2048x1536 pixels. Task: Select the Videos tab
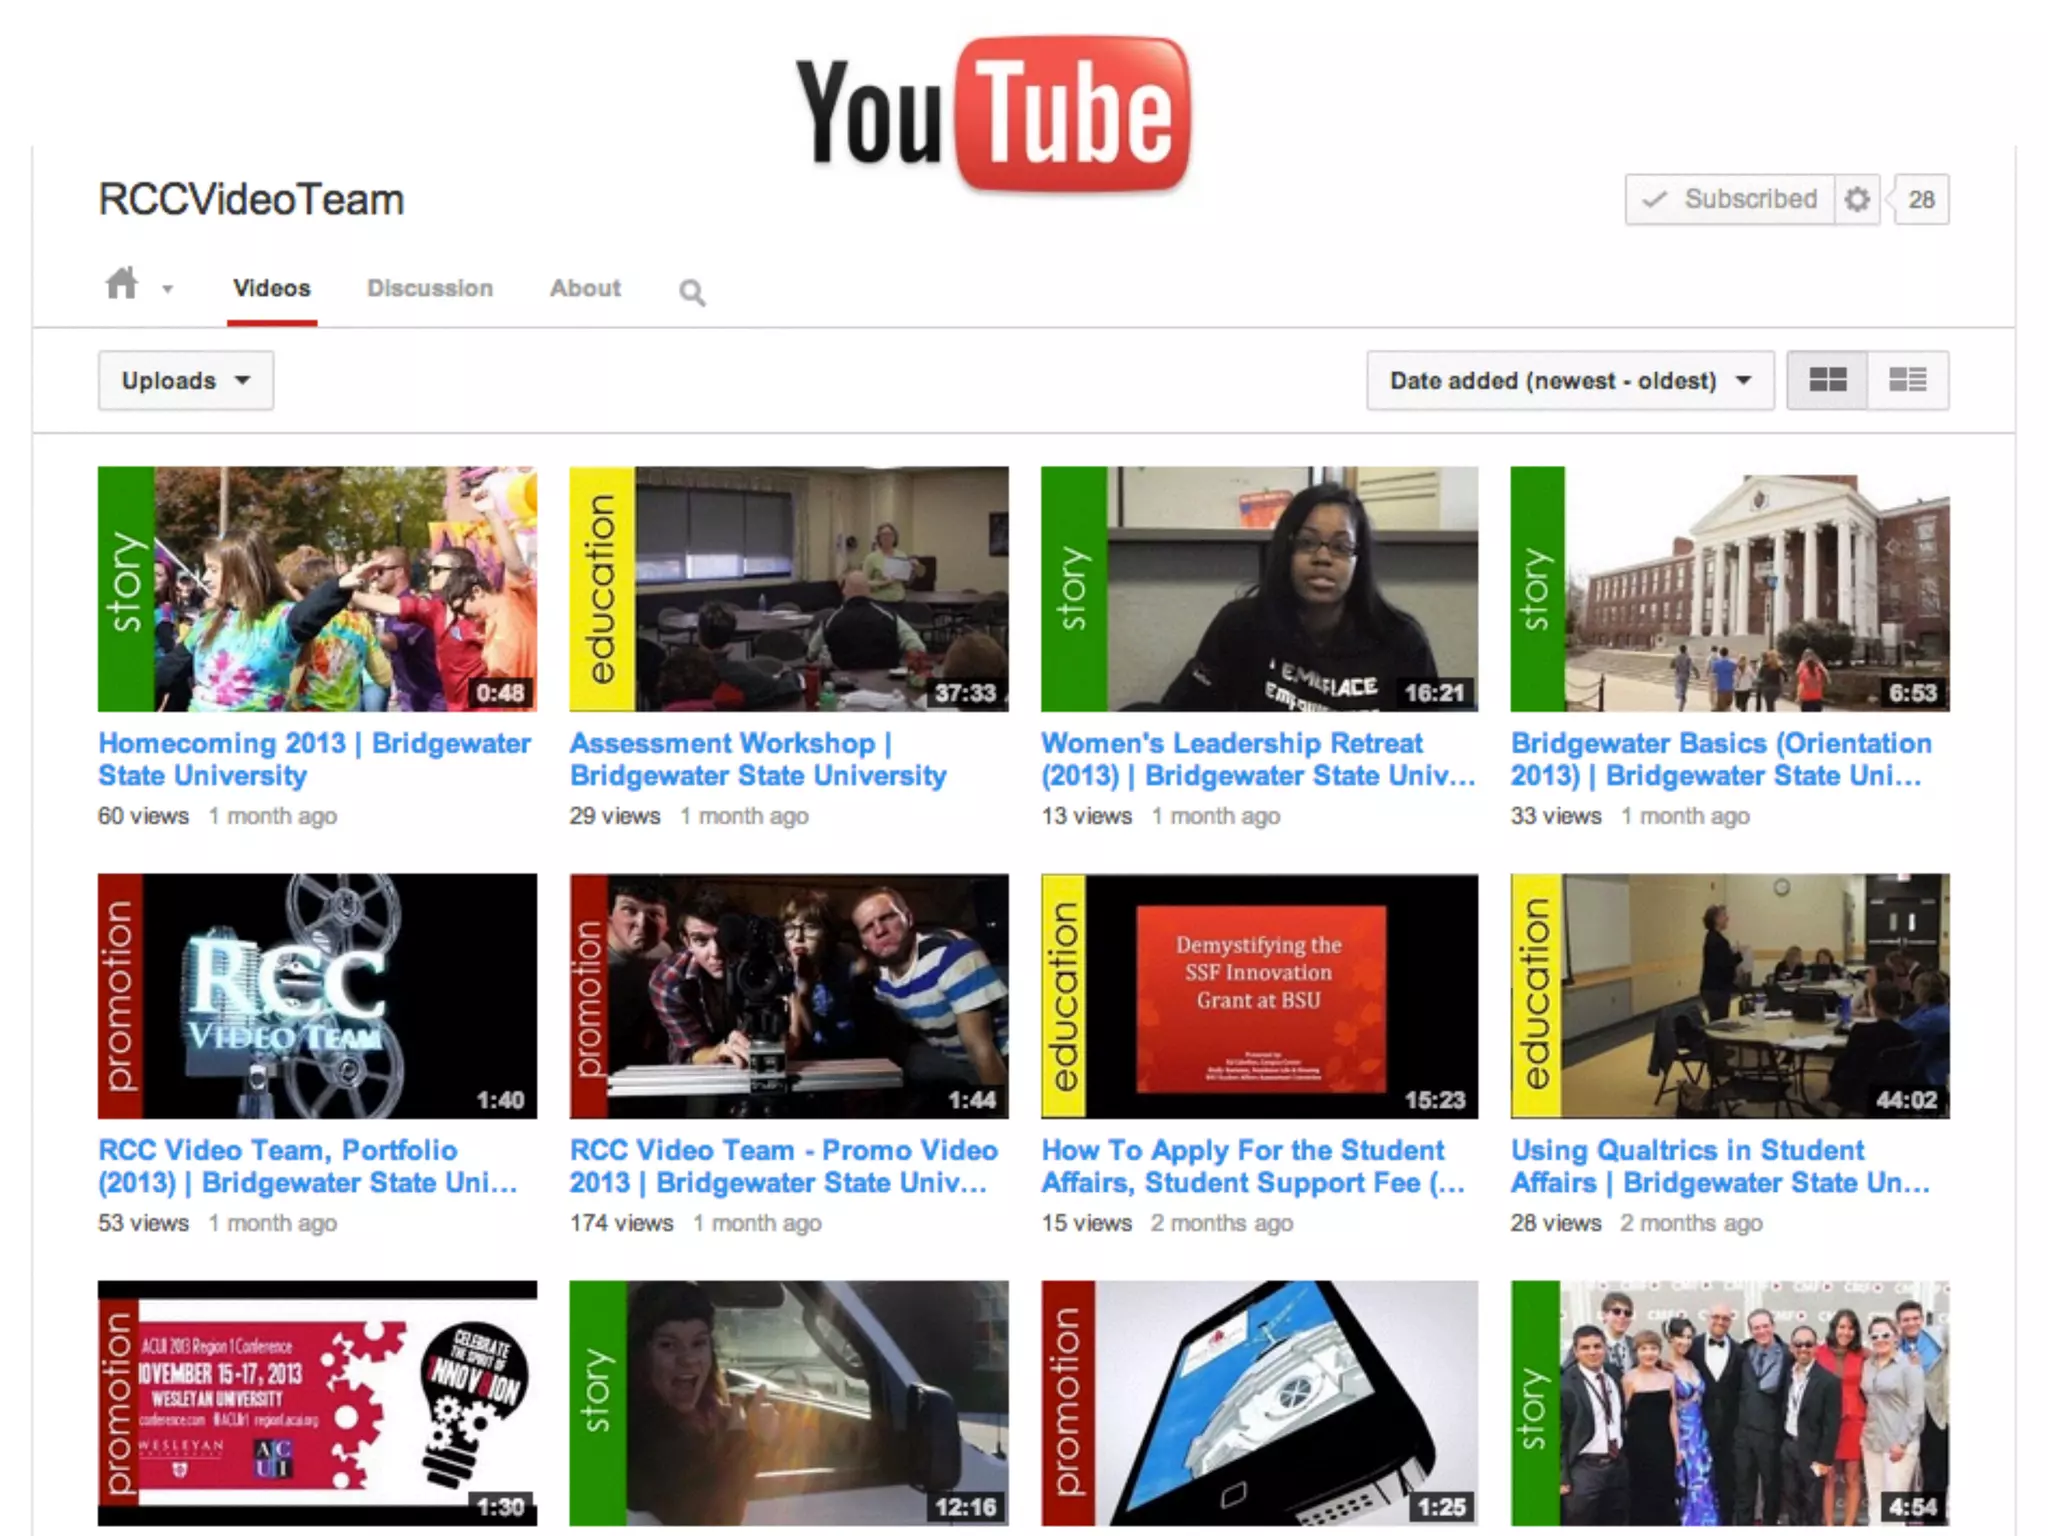coord(271,288)
